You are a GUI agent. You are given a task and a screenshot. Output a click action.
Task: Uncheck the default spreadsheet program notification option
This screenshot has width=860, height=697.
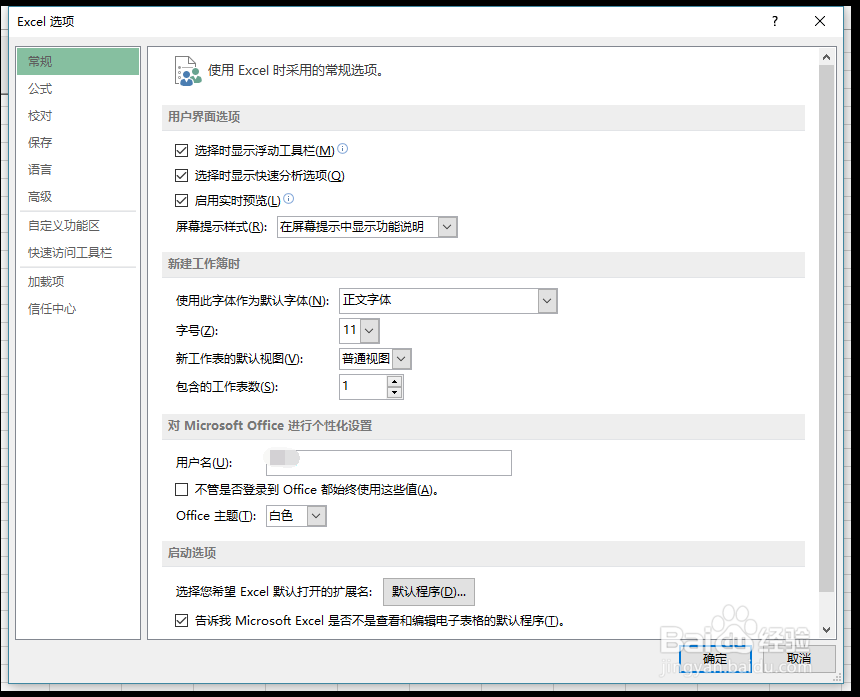click(x=180, y=620)
